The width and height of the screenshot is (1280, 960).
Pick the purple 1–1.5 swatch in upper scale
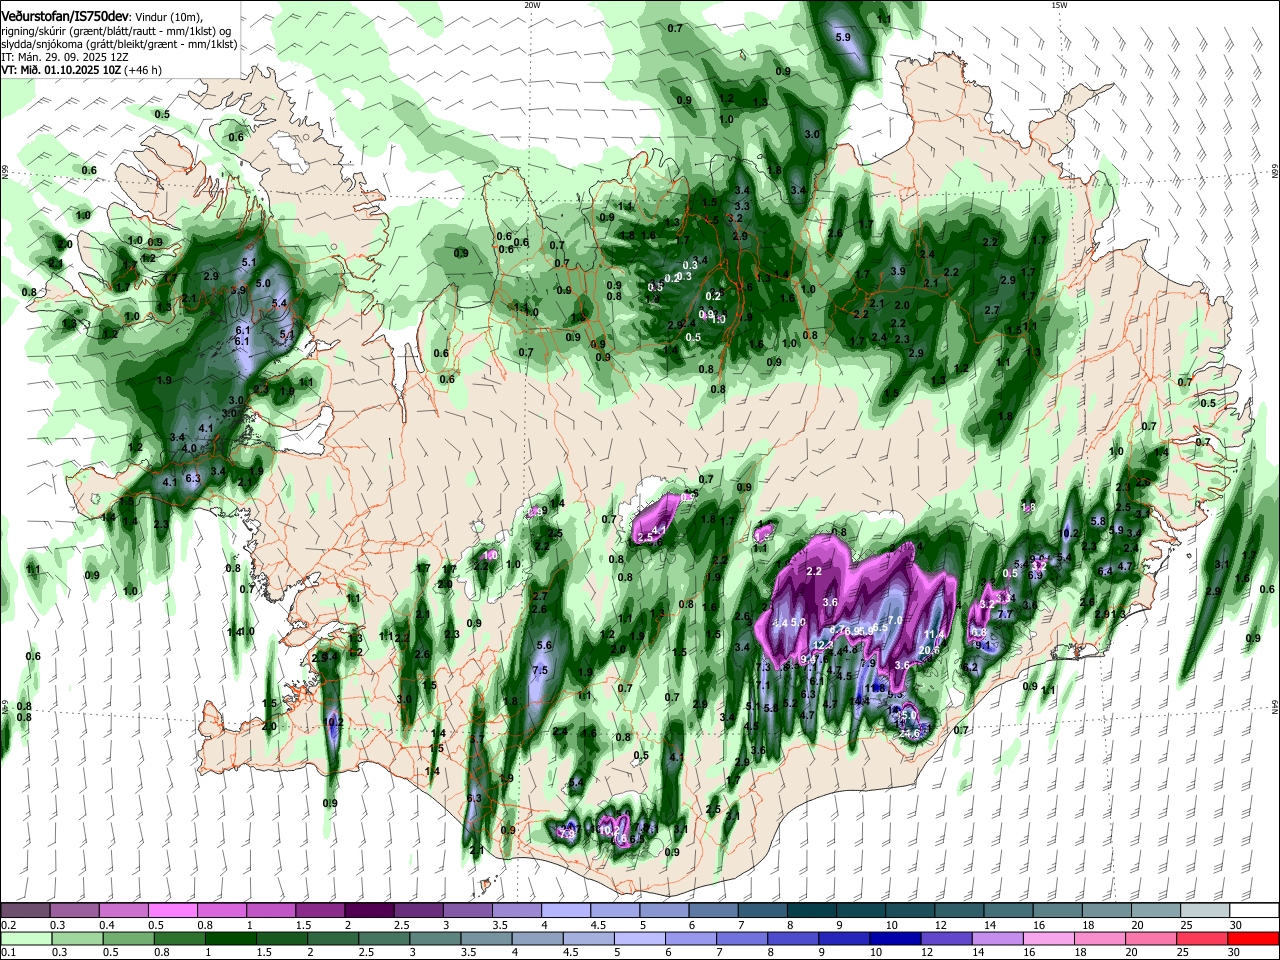tap(270, 910)
